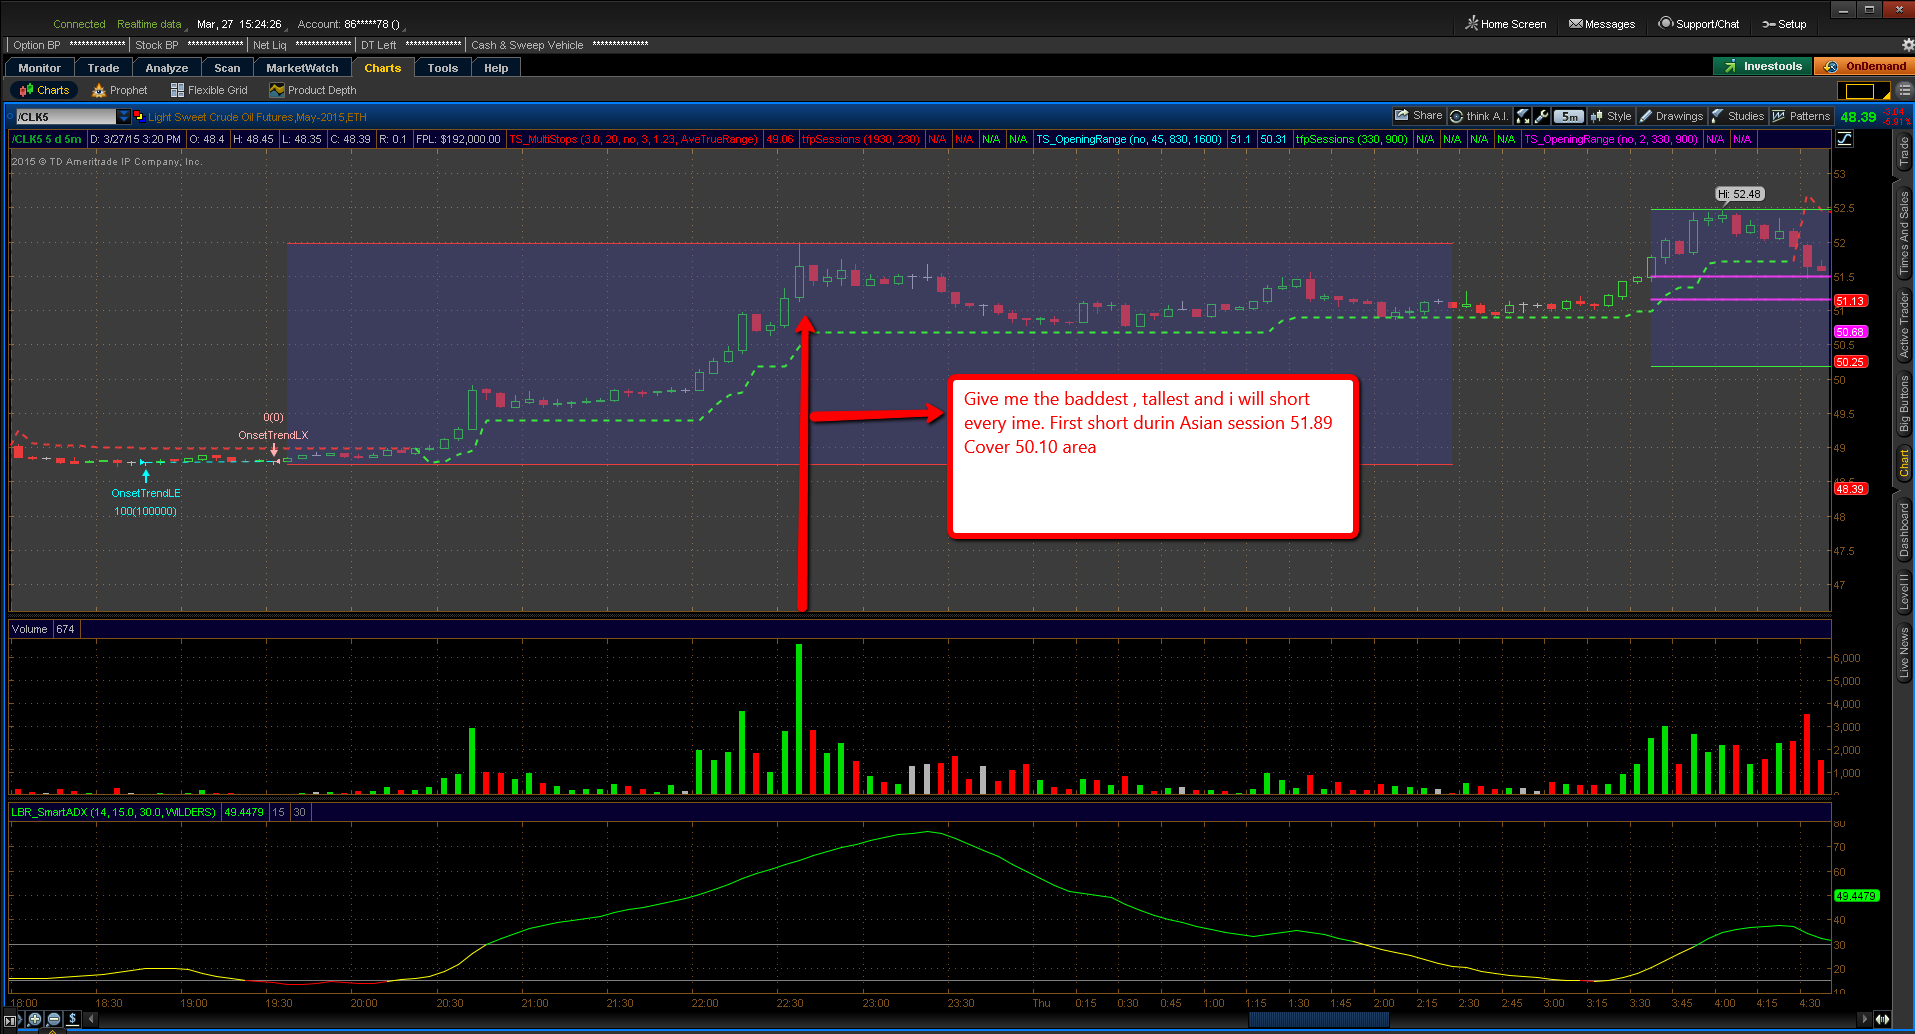Open side panel Trade tab
Image resolution: width=1915 pixels, height=1034 pixels.
click(x=1904, y=152)
